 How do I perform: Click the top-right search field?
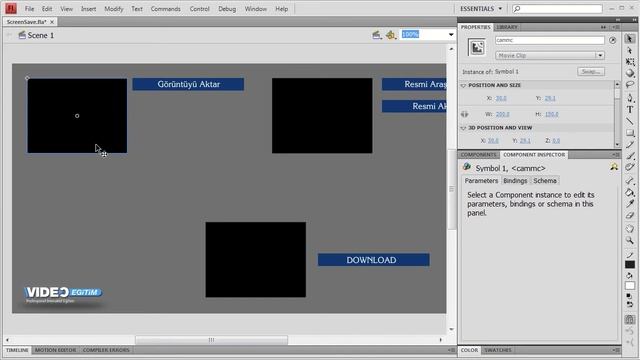click(557, 9)
